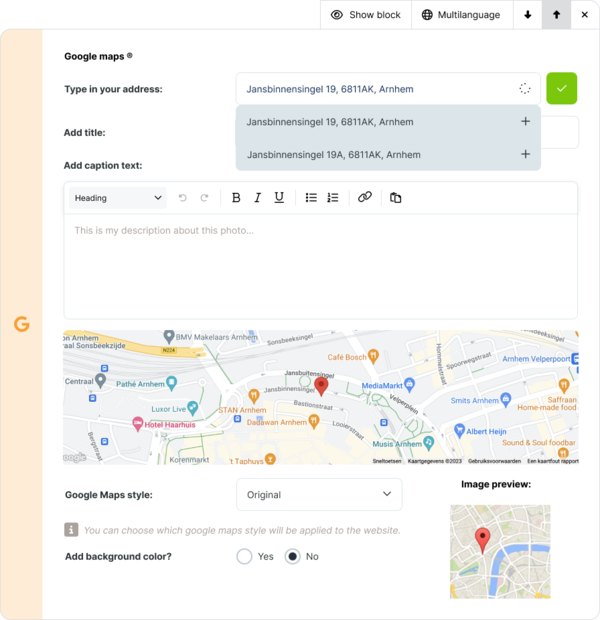Click the Add title input field
This screenshot has height=620, width=600.
pyautogui.click(x=560, y=132)
